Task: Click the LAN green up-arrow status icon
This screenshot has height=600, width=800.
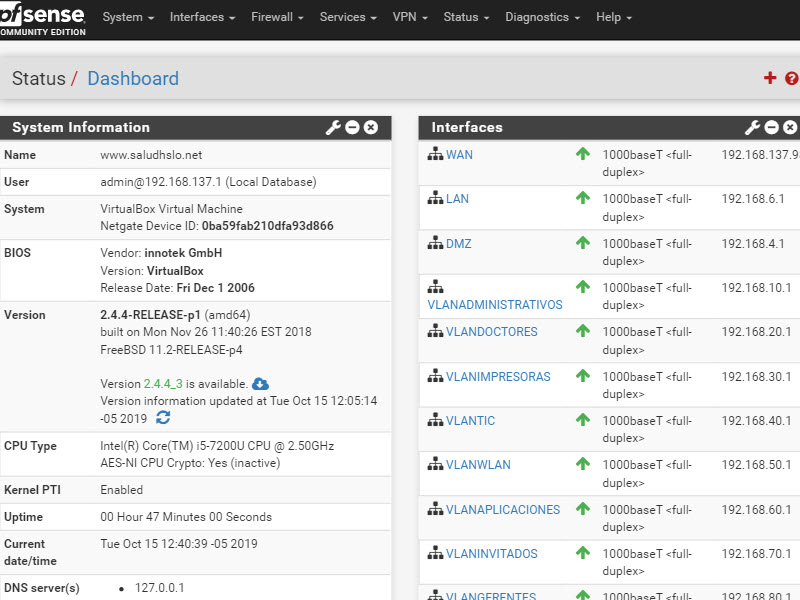Action: click(583, 197)
